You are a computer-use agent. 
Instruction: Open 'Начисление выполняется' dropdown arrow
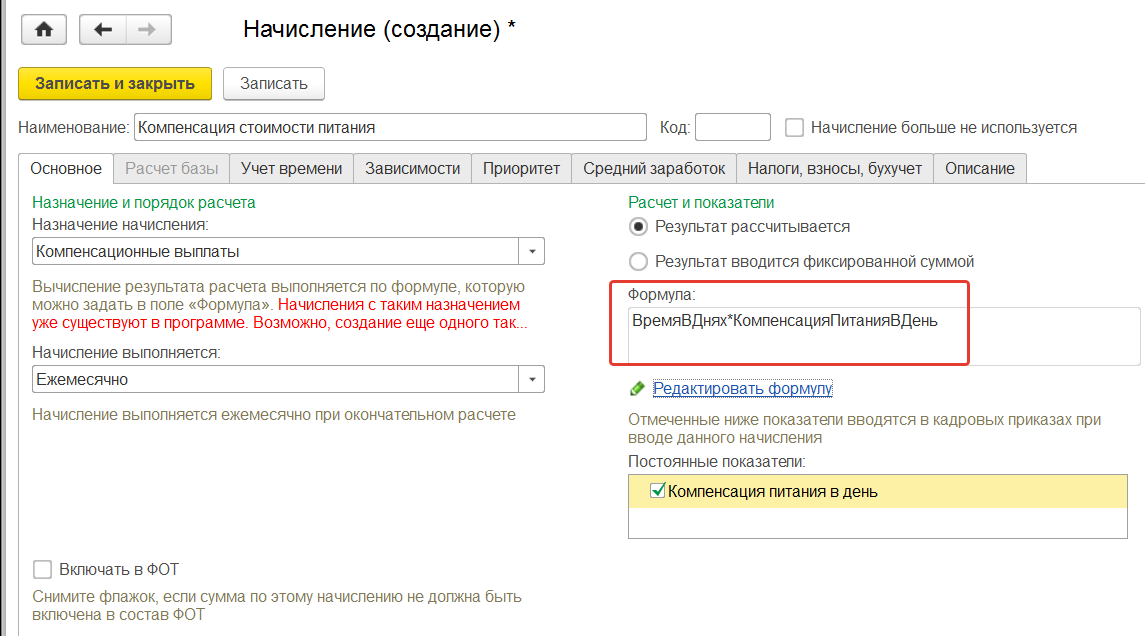pyautogui.click(x=532, y=380)
